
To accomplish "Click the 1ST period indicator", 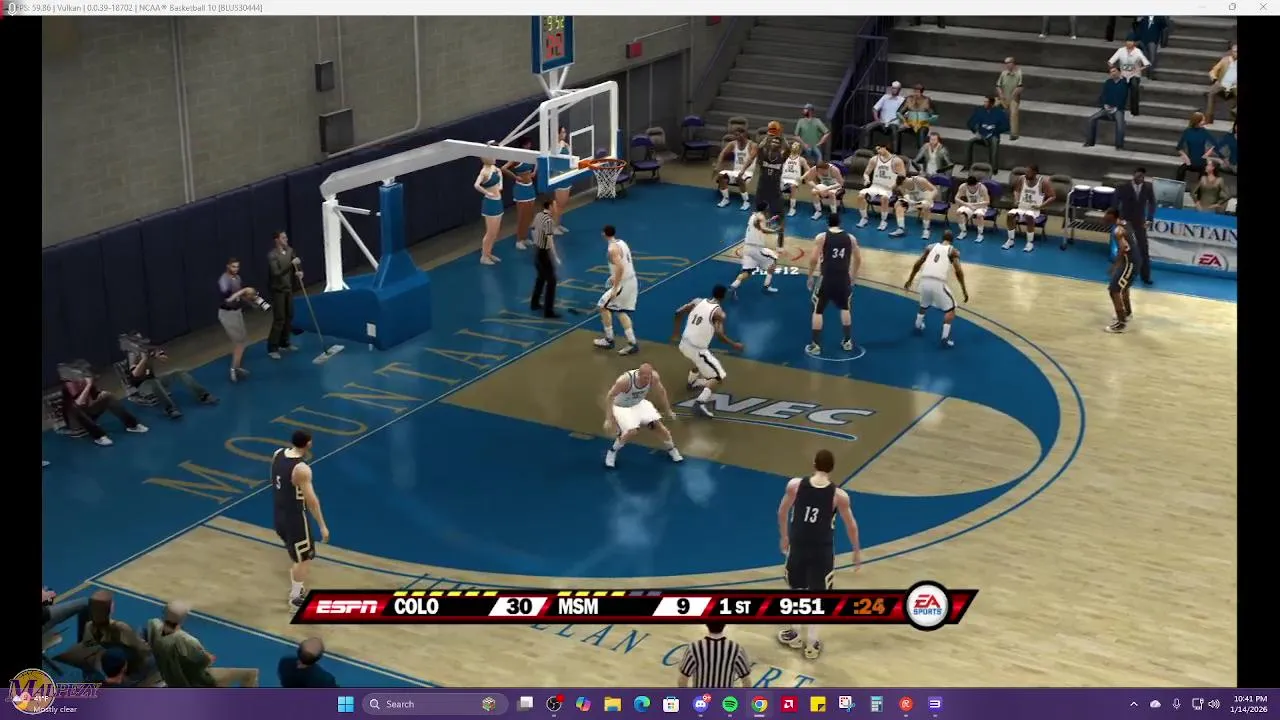I will coord(735,607).
